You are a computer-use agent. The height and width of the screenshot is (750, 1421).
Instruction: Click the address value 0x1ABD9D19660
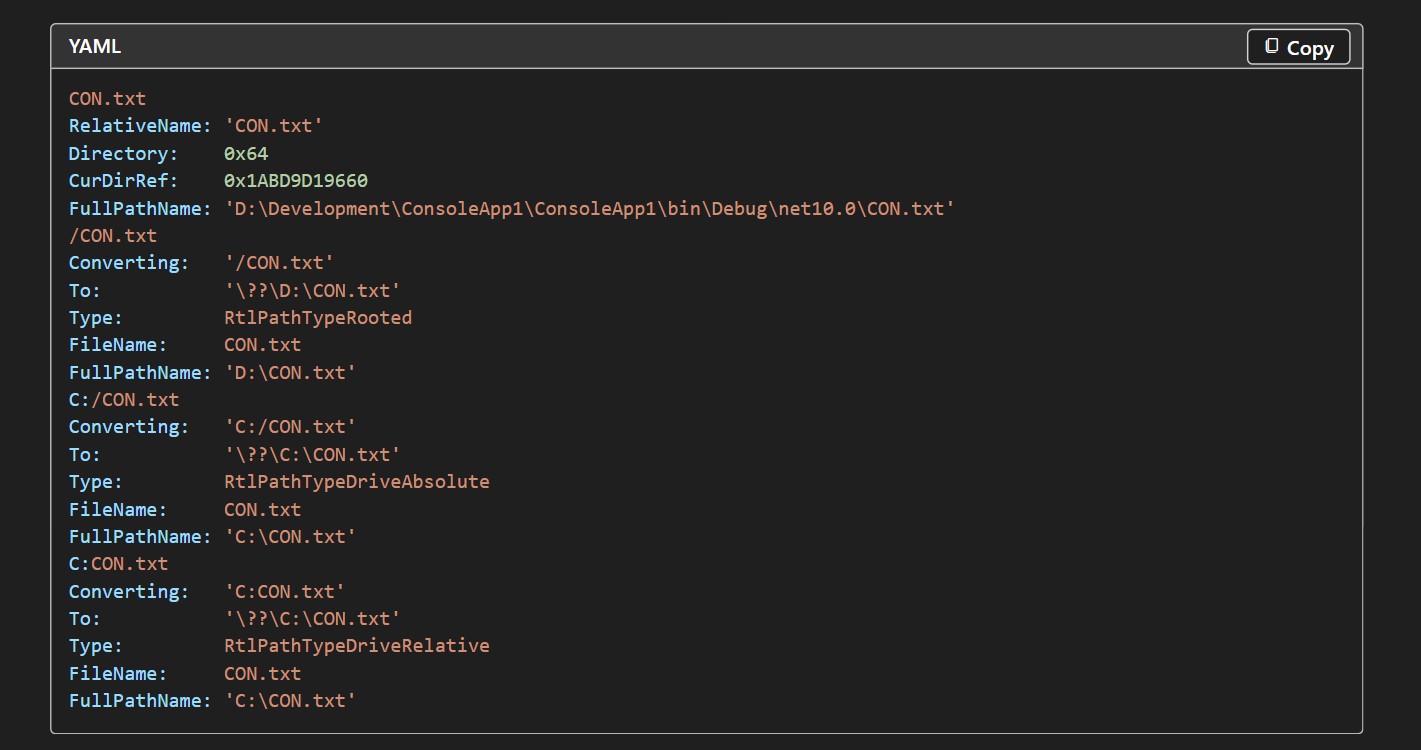click(296, 181)
